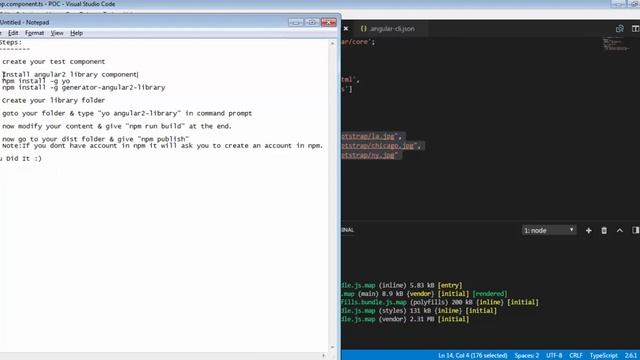Click Notepad's vertical scrollbar up arrow
Image resolution: width=640 pixels, height=360 pixels.
[332, 43]
